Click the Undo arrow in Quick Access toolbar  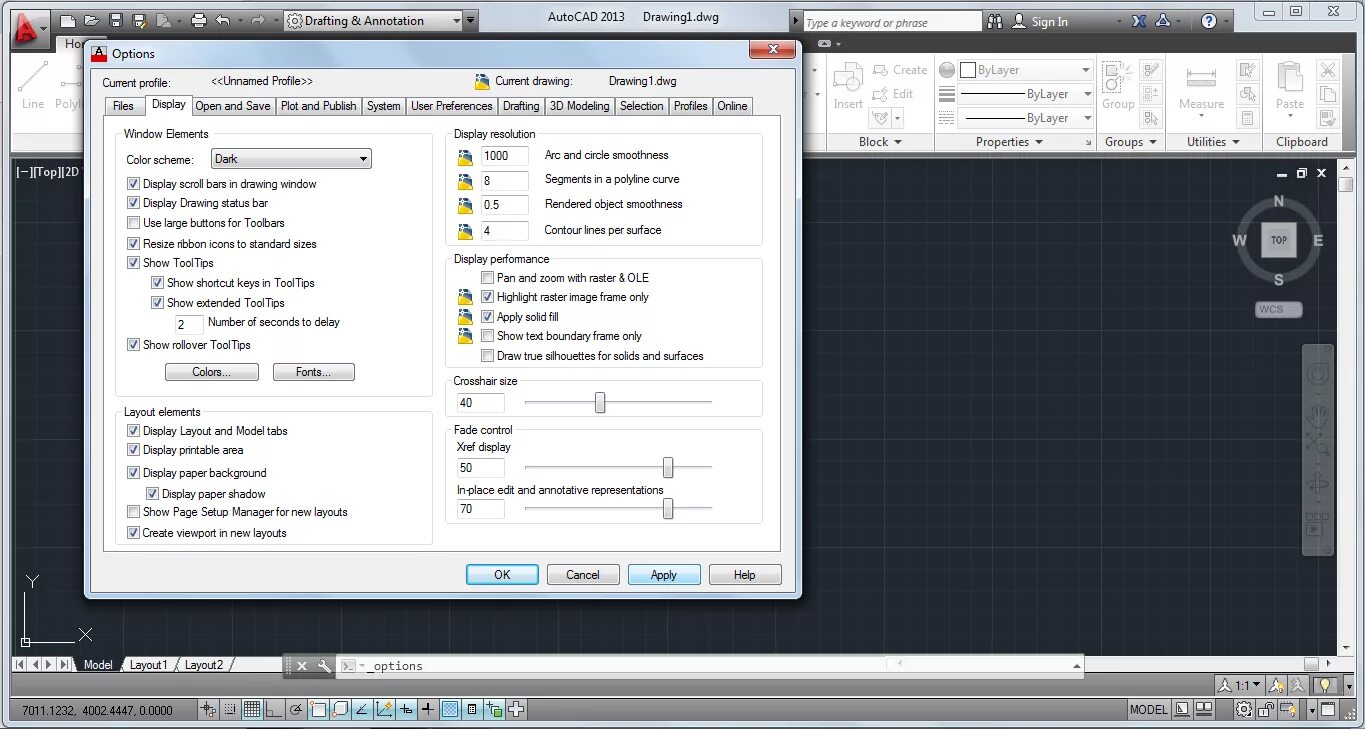click(x=222, y=21)
